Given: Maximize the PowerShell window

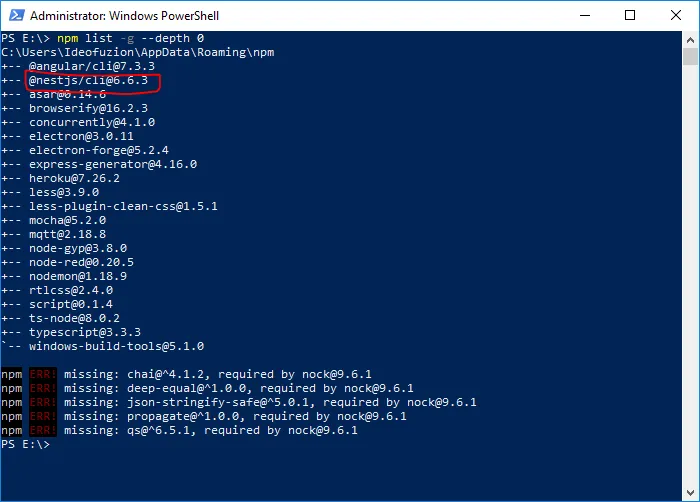Looking at the screenshot, I should pos(630,15).
